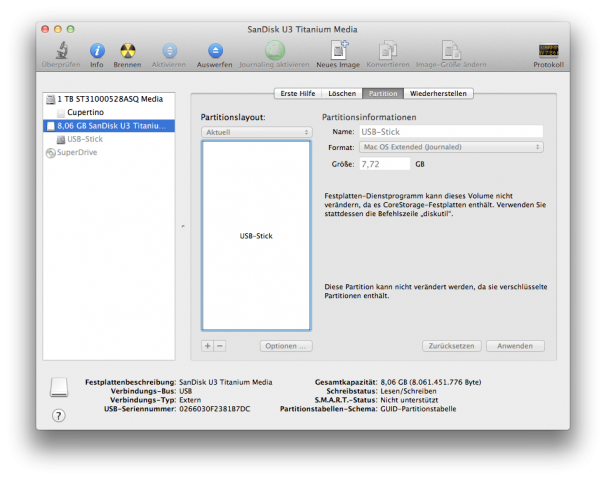The image size is (606, 480).
Task: Open the Protokoll log icon
Action: pyautogui.click(x=548, y=51)
